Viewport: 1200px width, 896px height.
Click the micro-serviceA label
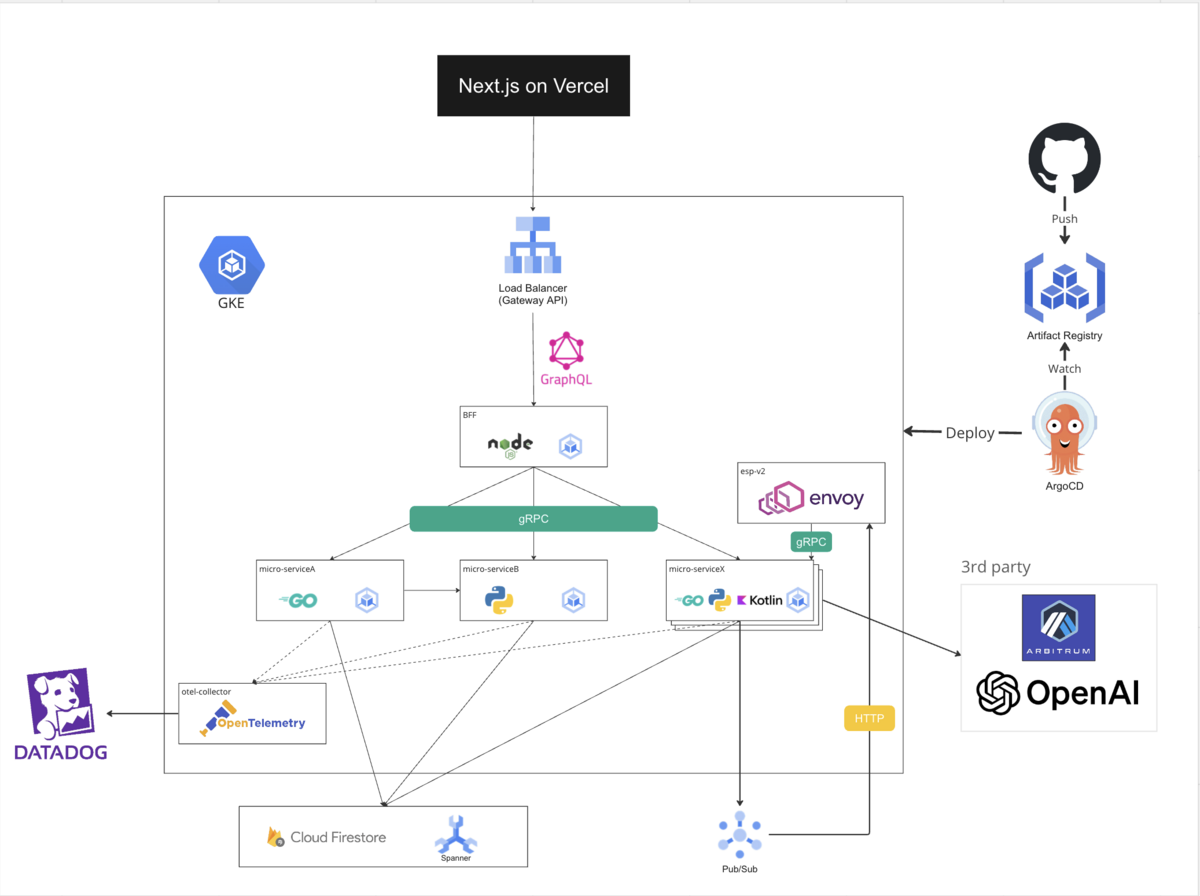pyautogui.click(x=288, y=568)
